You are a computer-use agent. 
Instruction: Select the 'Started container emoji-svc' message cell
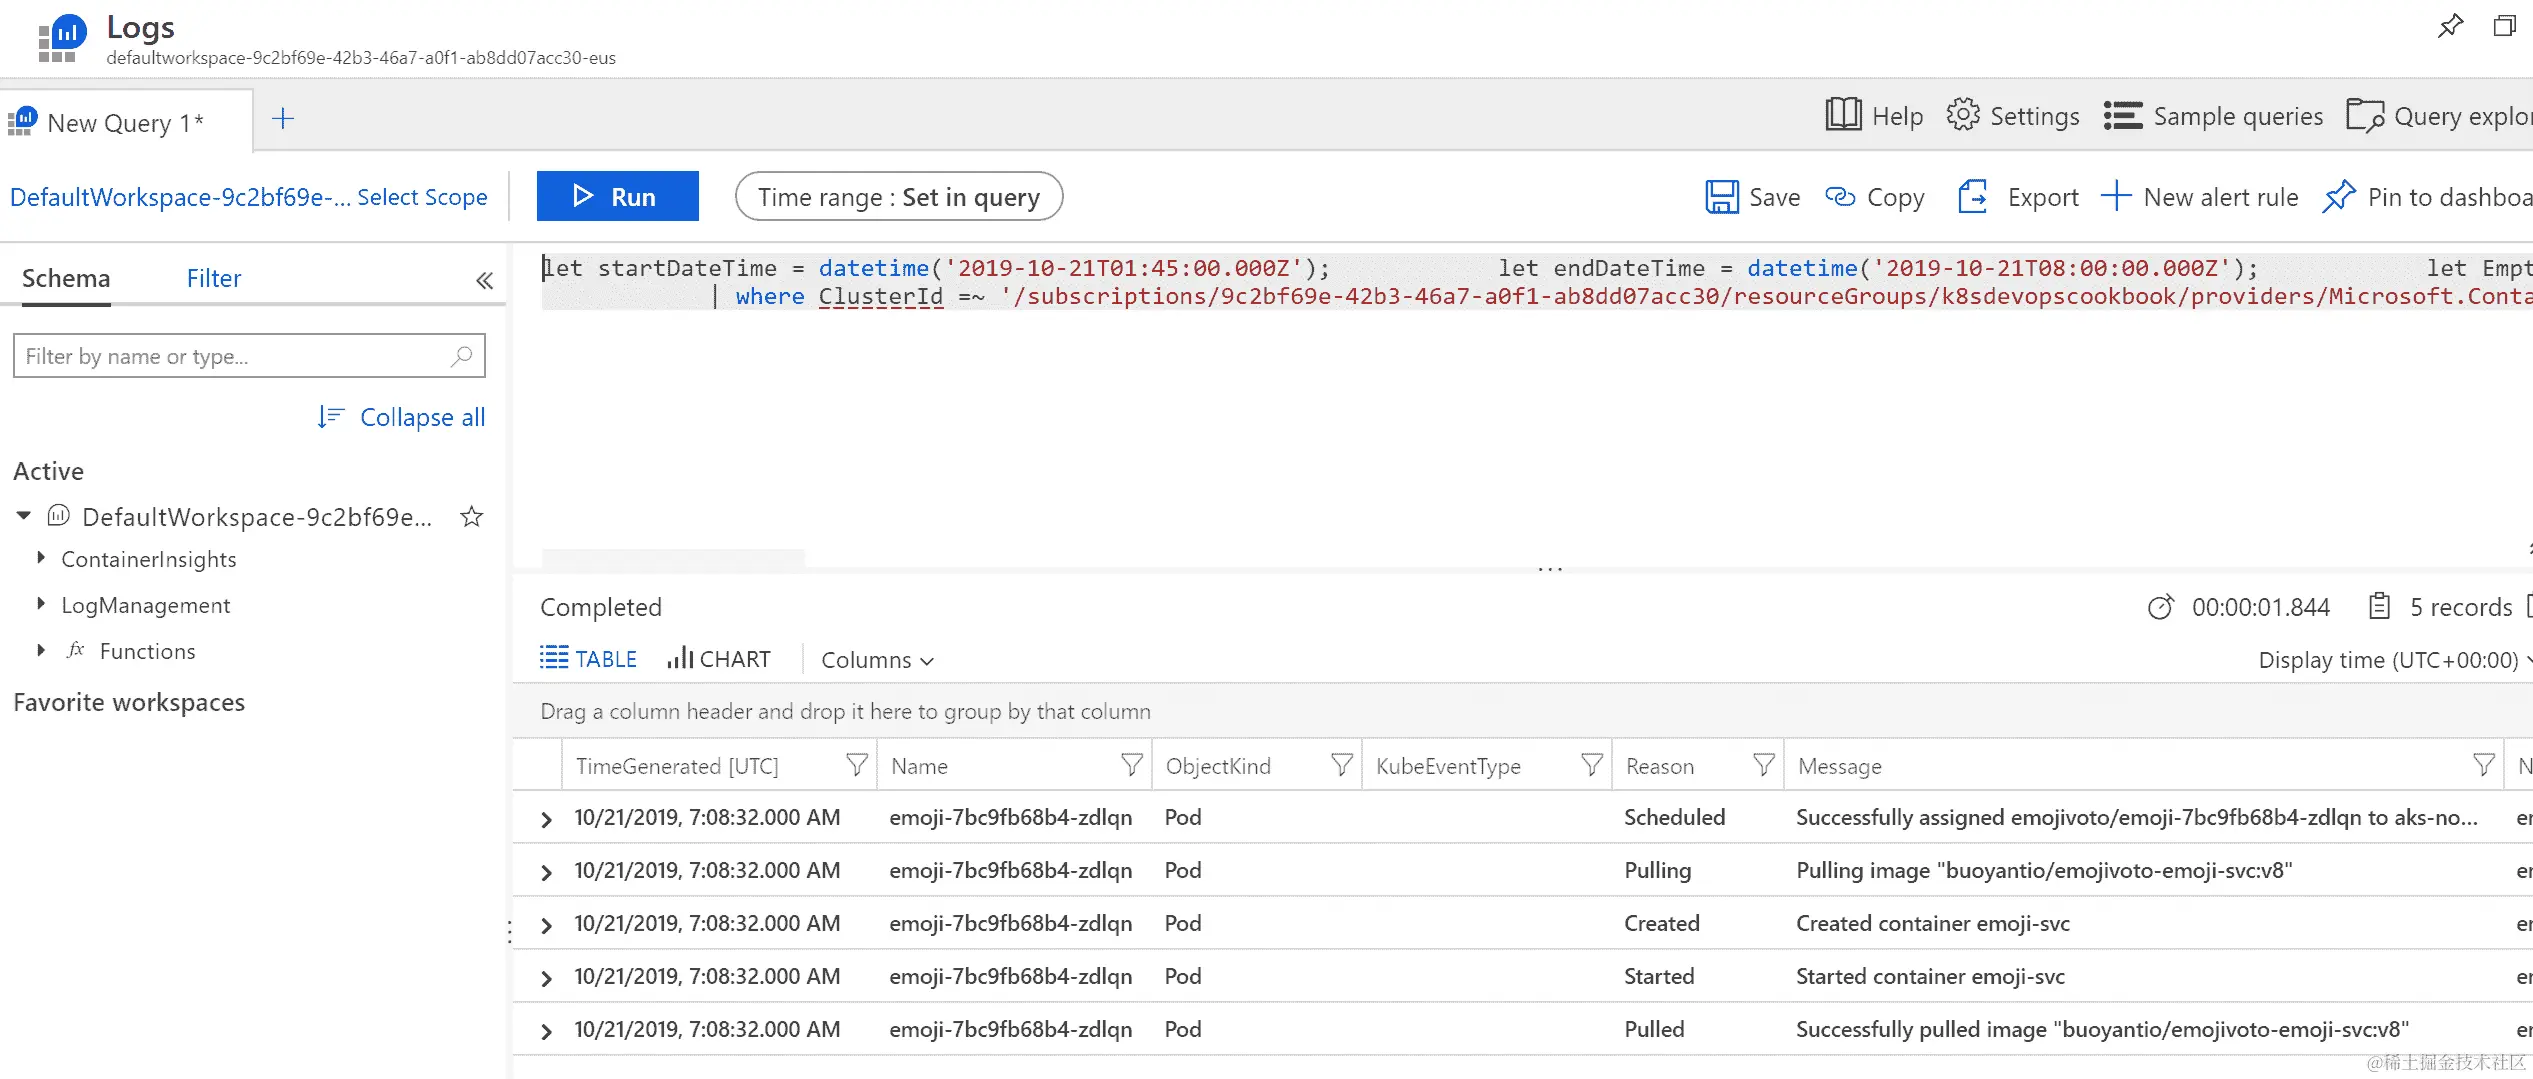point(1930,976)
